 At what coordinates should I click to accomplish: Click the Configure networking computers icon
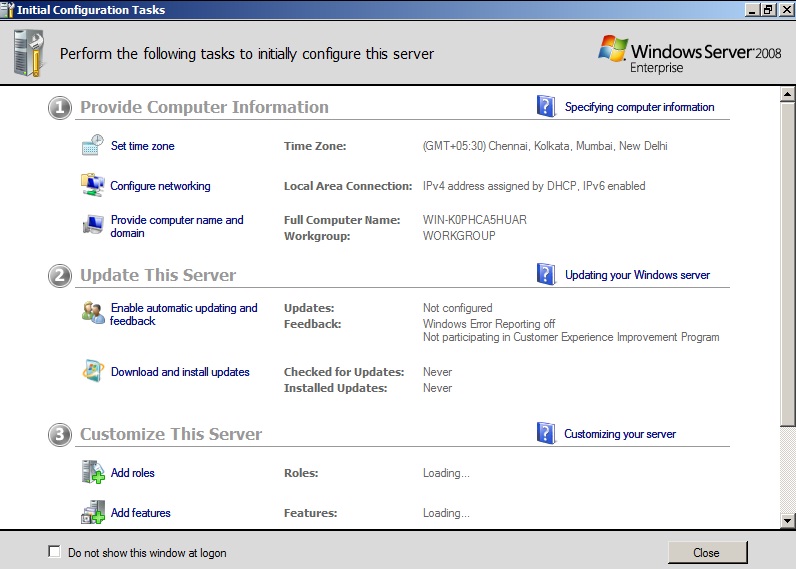pyautogui.click(x=92, y=186)
